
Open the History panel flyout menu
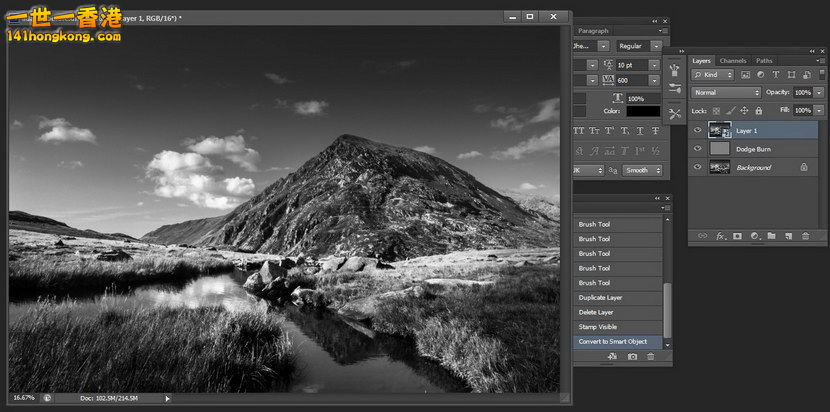(665, 208)
